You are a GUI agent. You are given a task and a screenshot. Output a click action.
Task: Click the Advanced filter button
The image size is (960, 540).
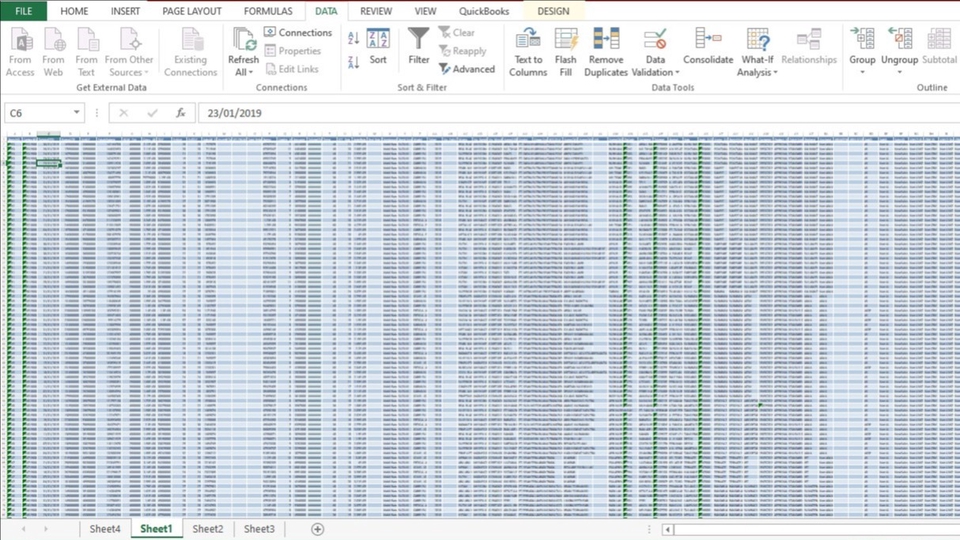click(467, 69)
